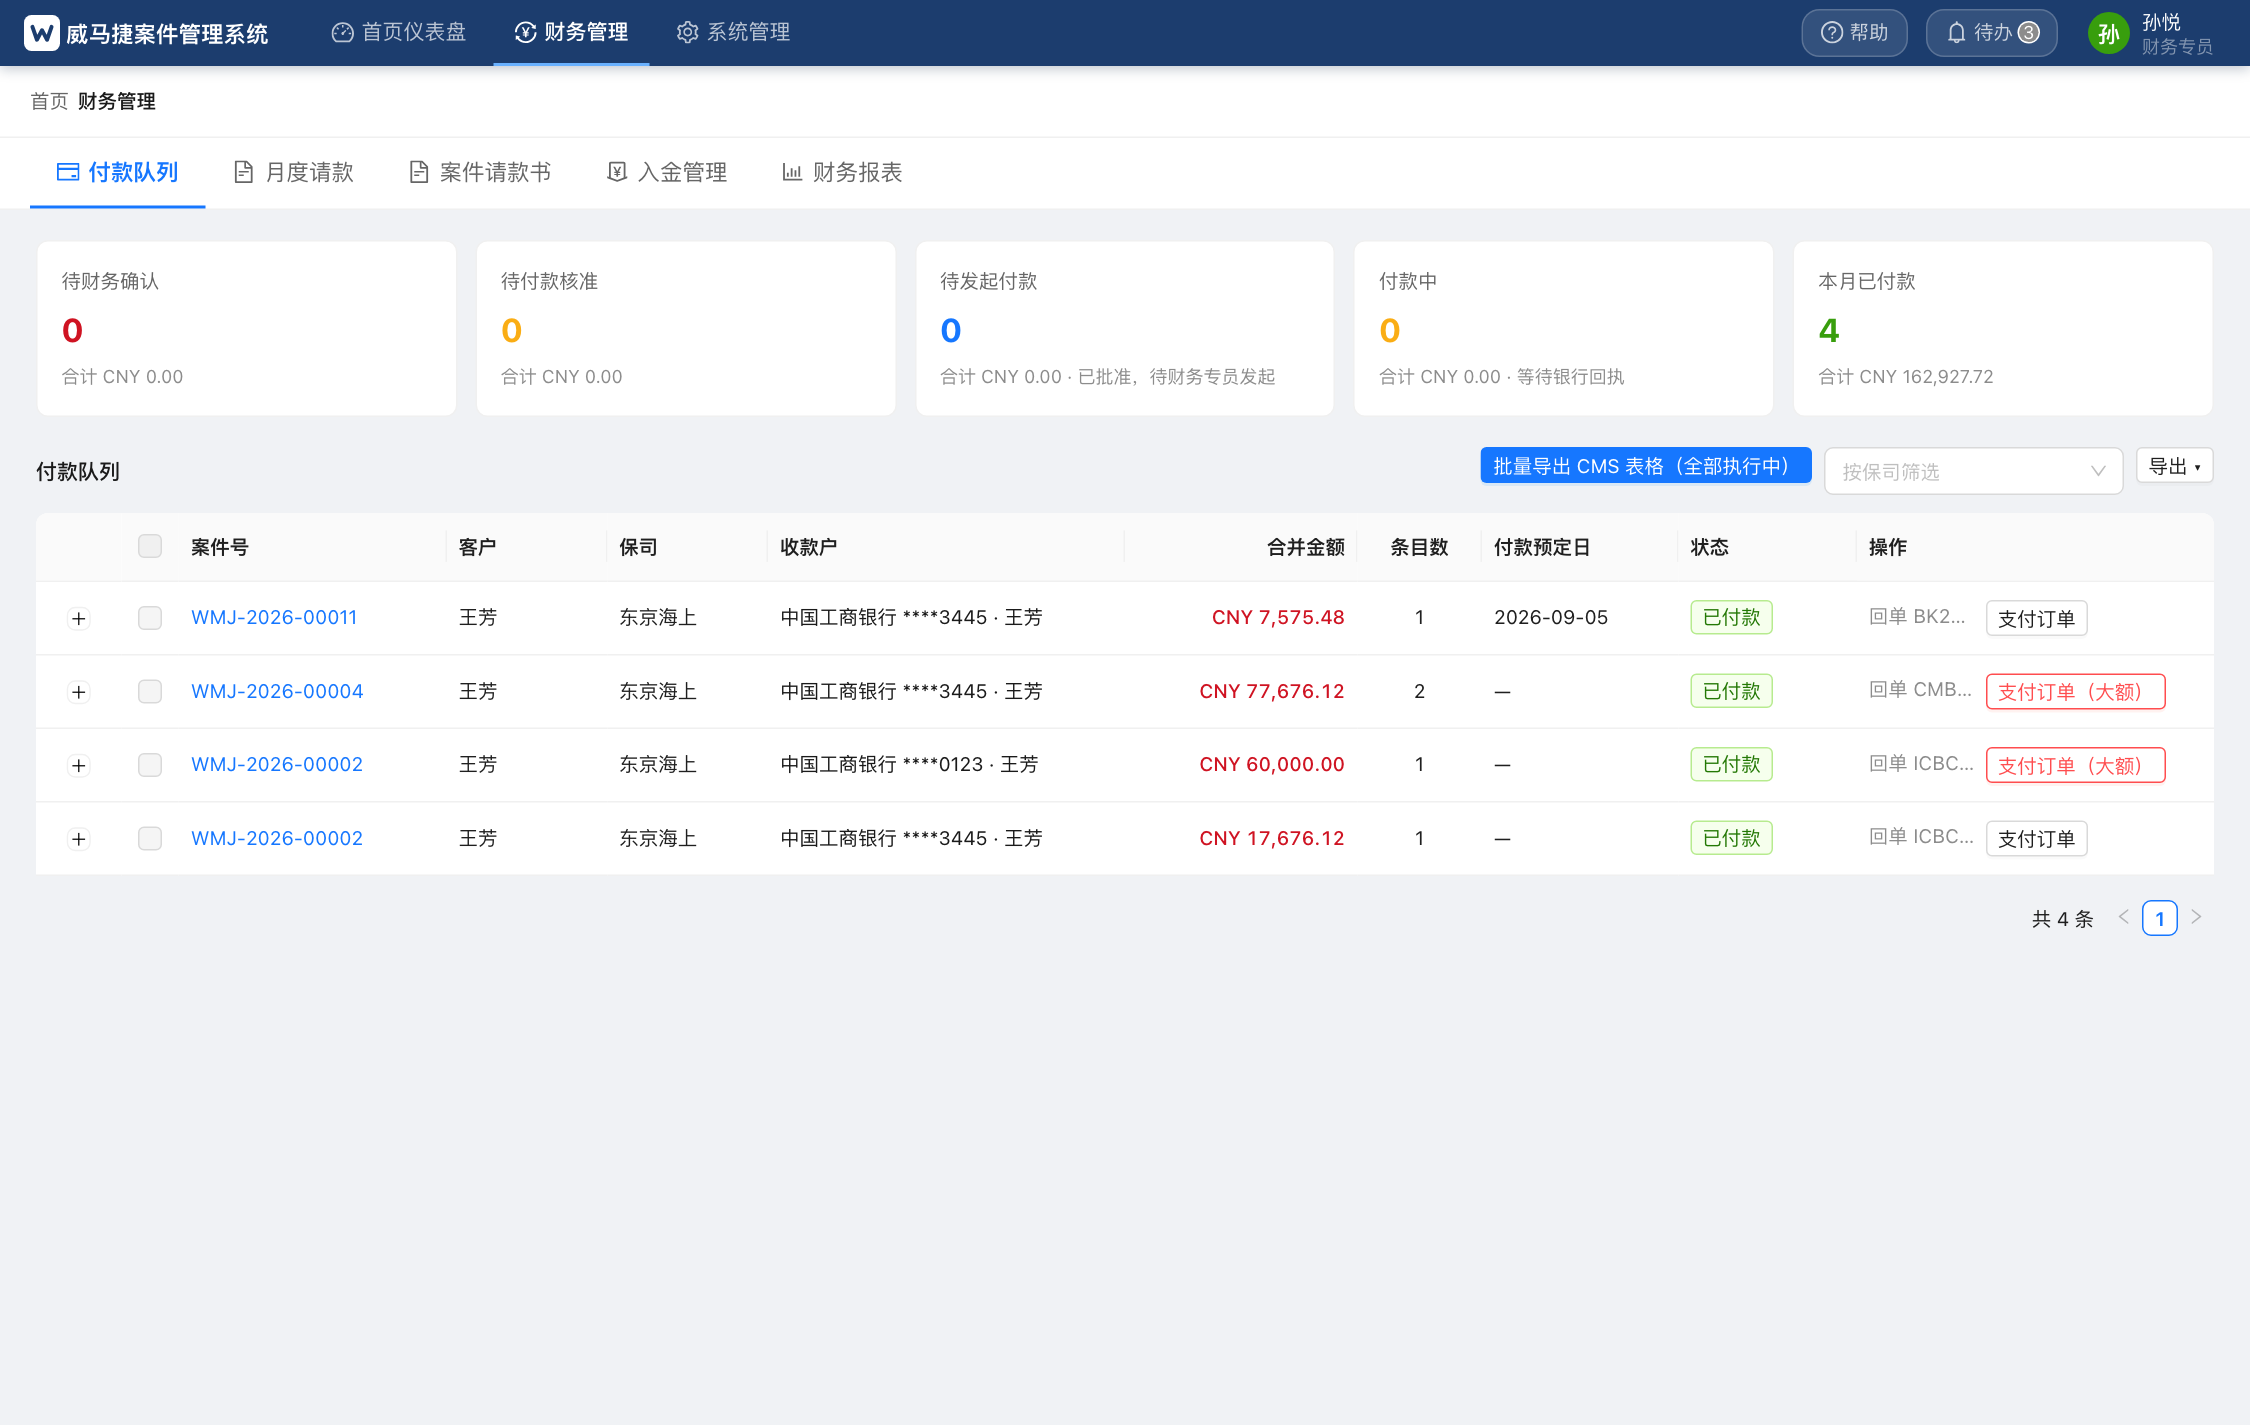This screenshot has width=2250, height=1425.
Task: Click amount CNY 77,676.12
Action: [1271, 691]
